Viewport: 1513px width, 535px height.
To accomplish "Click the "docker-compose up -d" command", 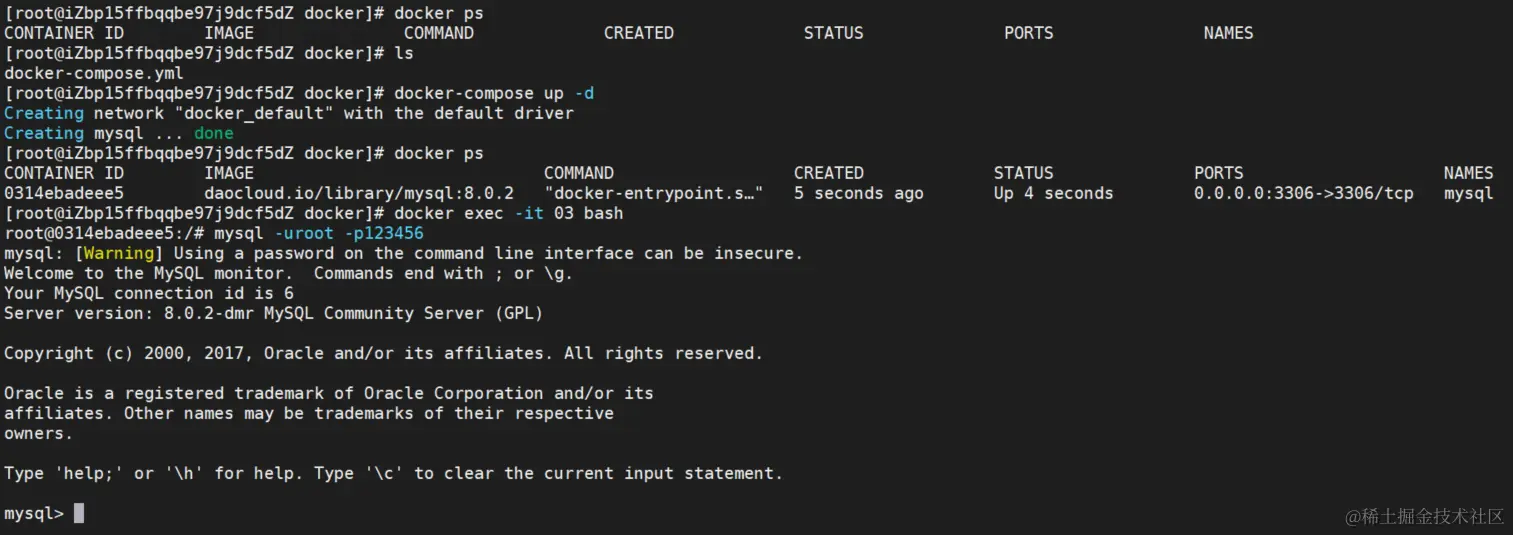I will click(494, 93).
